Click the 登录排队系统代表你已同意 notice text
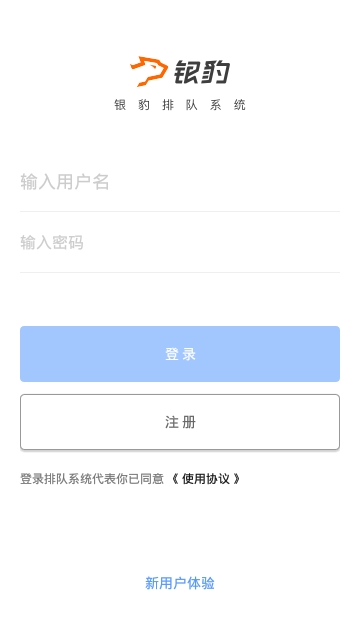Image resolution: width=360 pixels, height=640 pixels. tap(92, 479)
